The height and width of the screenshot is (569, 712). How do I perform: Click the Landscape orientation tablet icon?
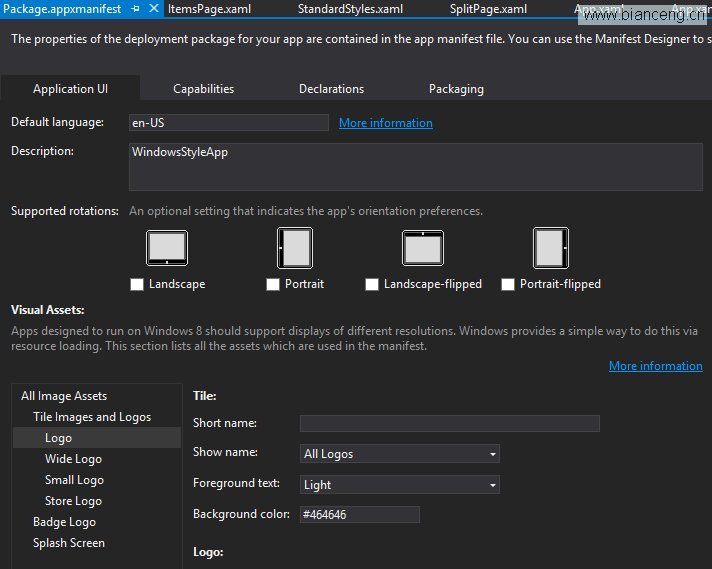[x=167, y=248]
